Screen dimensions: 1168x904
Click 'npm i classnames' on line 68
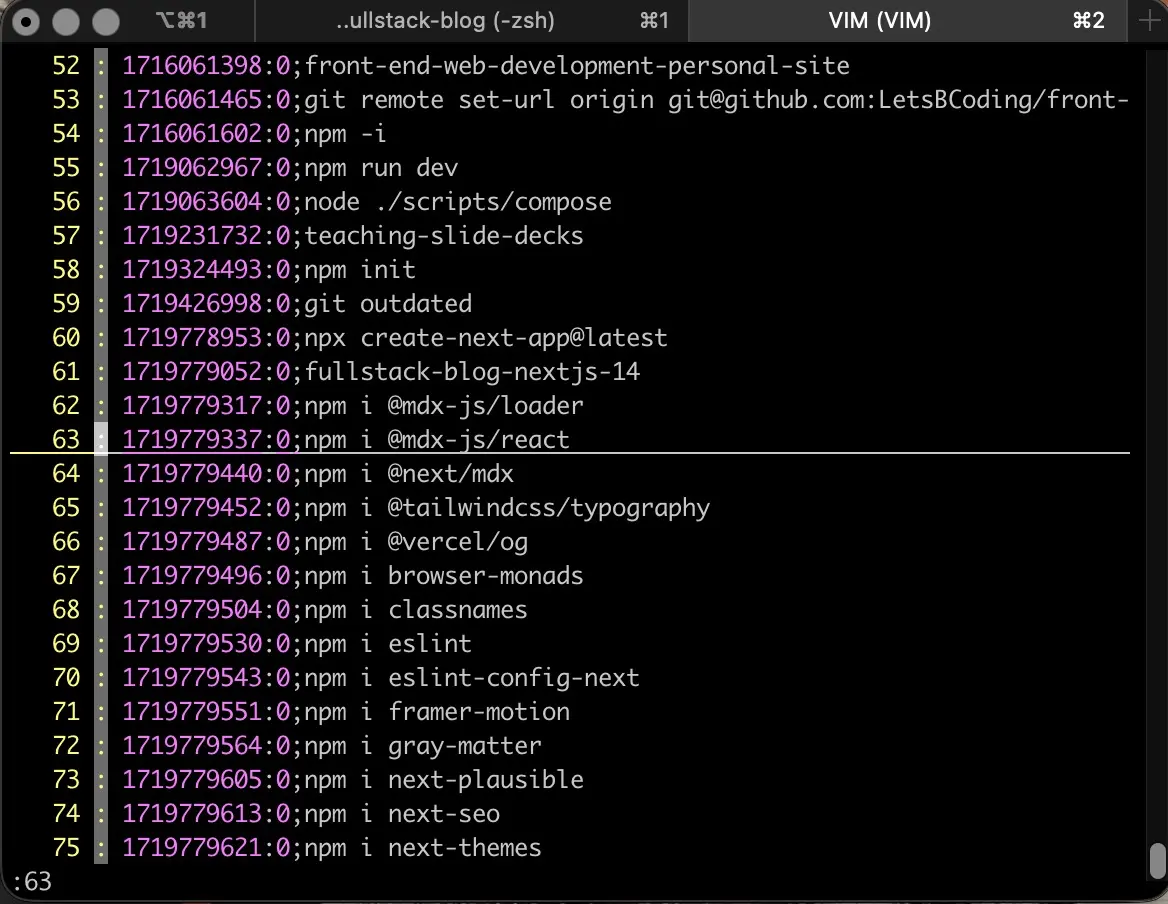[x=416, y=610]
